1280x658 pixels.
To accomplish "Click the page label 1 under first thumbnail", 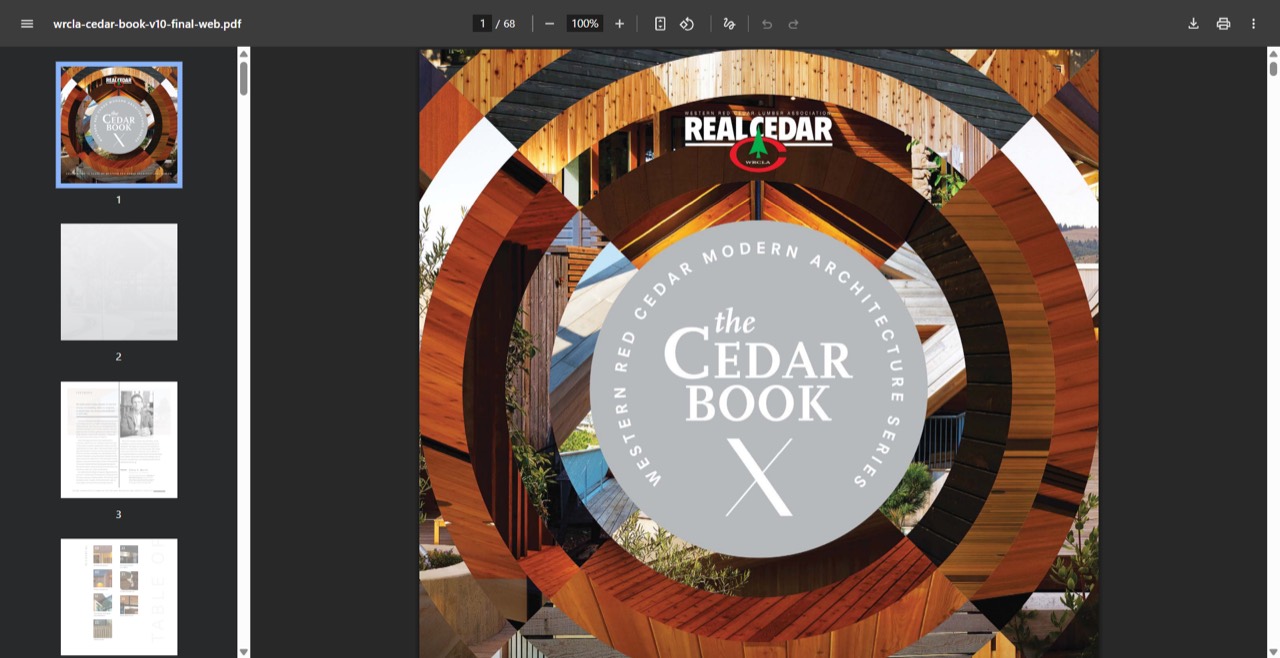I will click(x=119, y=200).
